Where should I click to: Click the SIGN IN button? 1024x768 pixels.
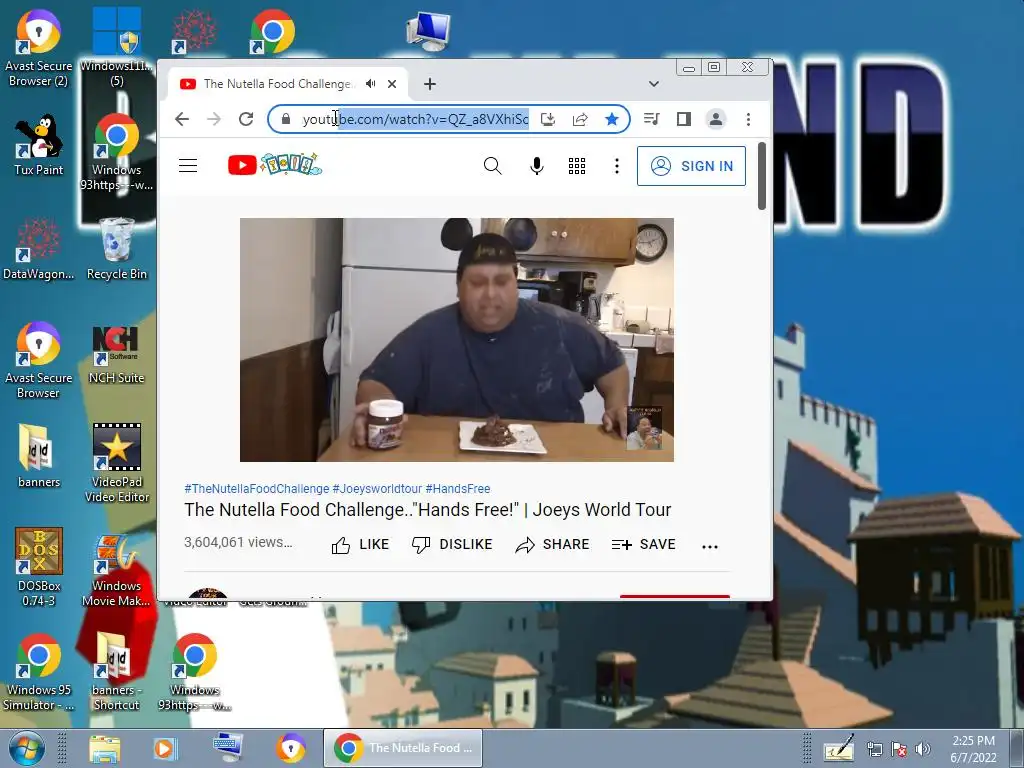[x=691, y=166]
